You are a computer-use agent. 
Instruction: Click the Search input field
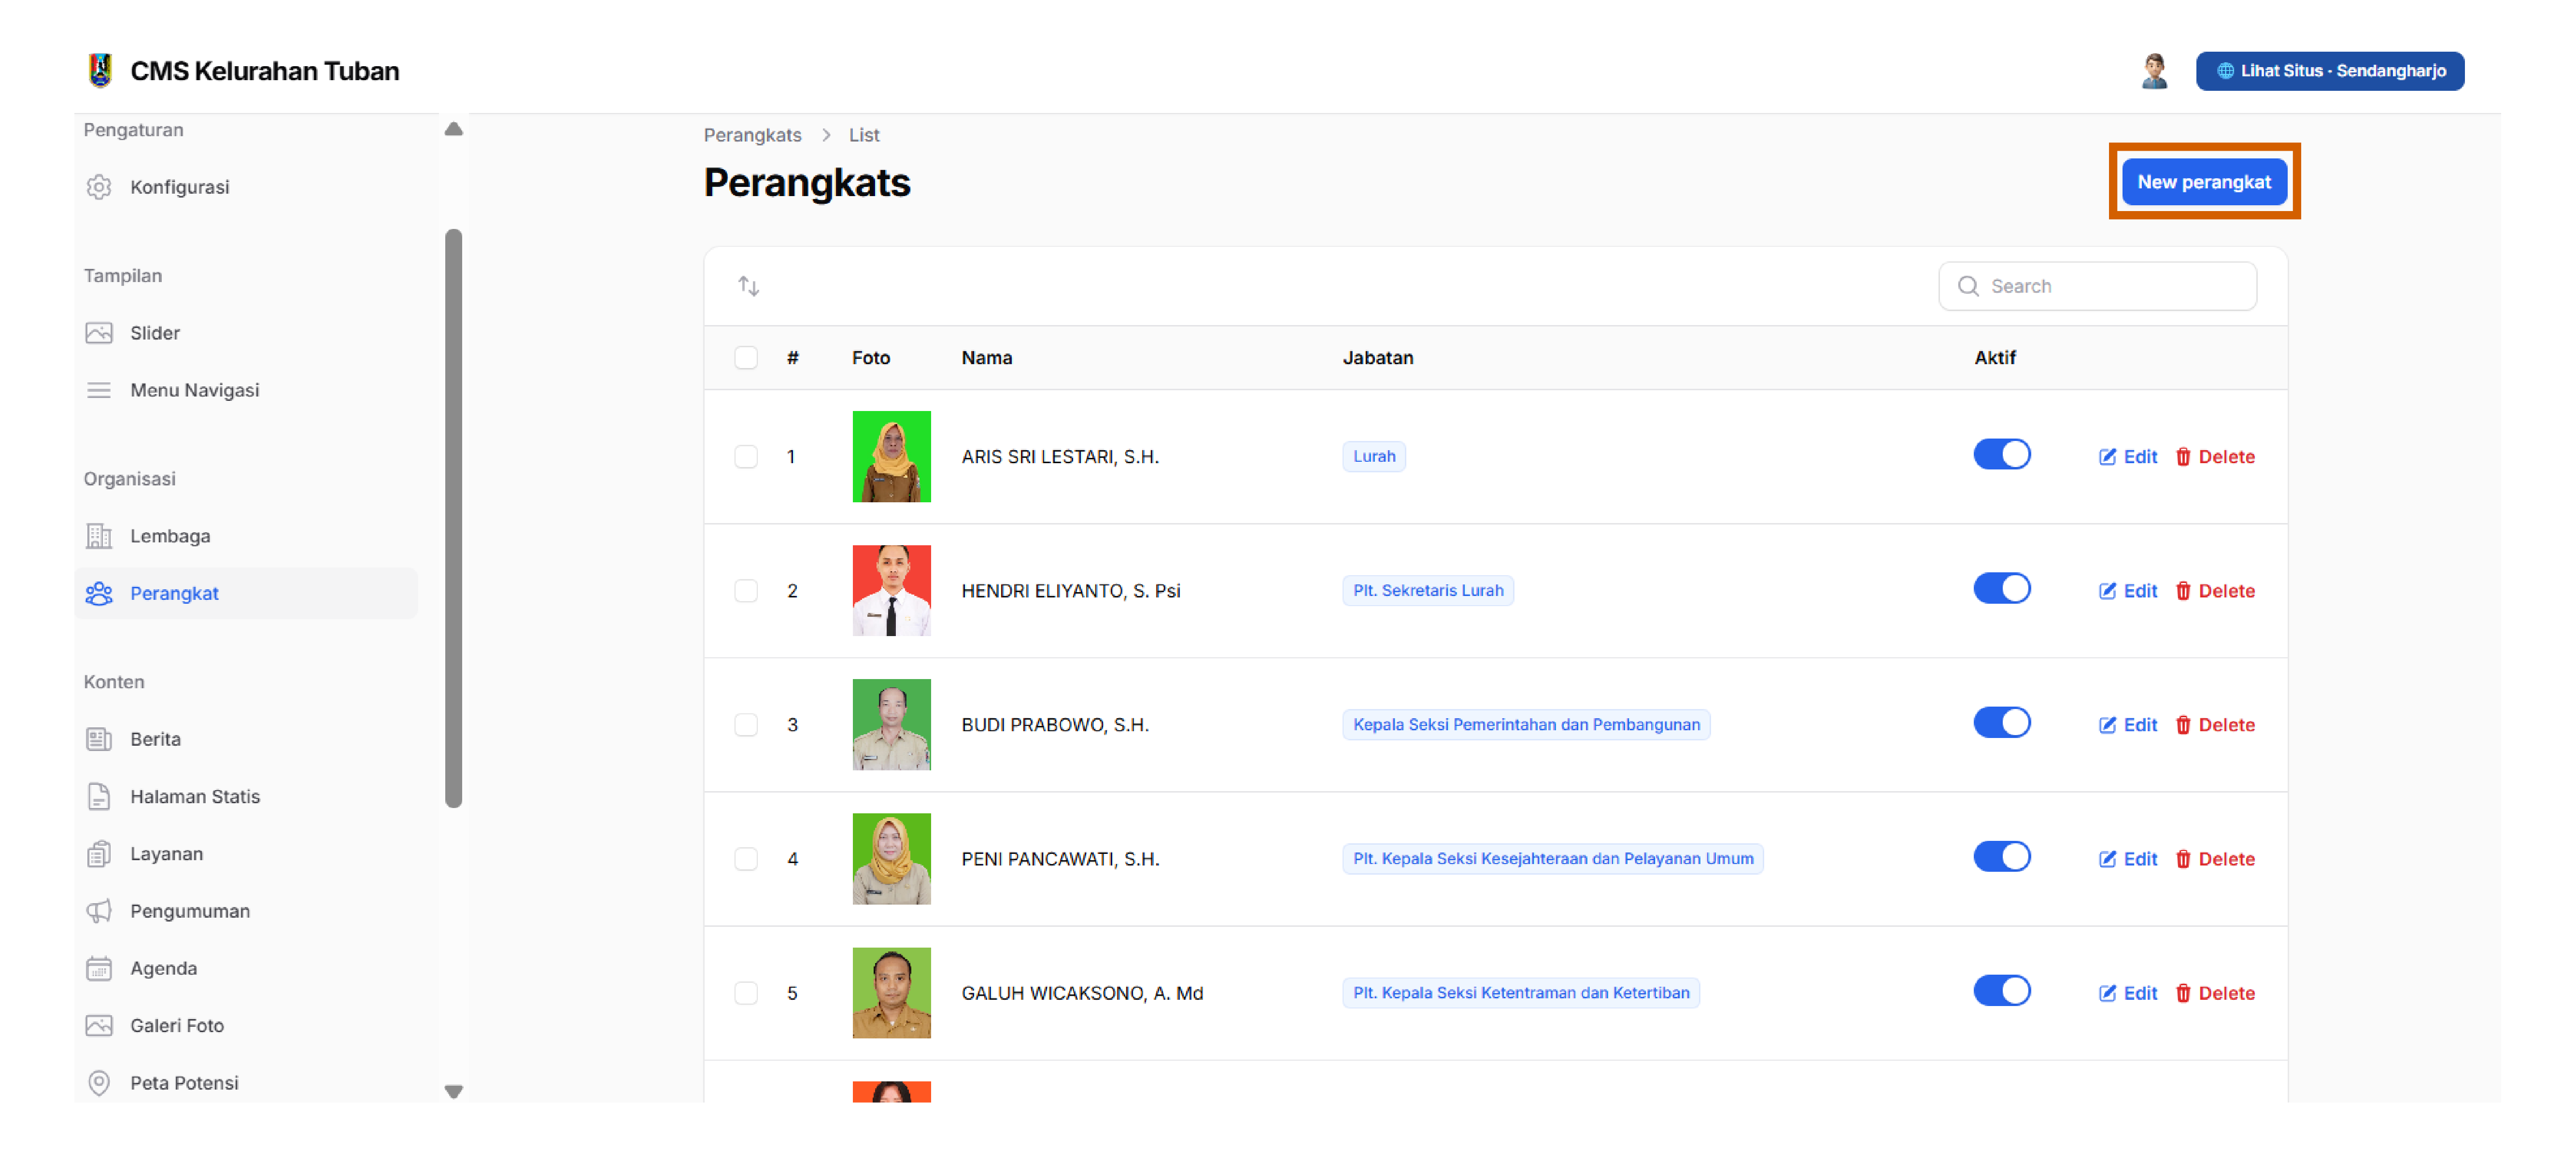2097,286
